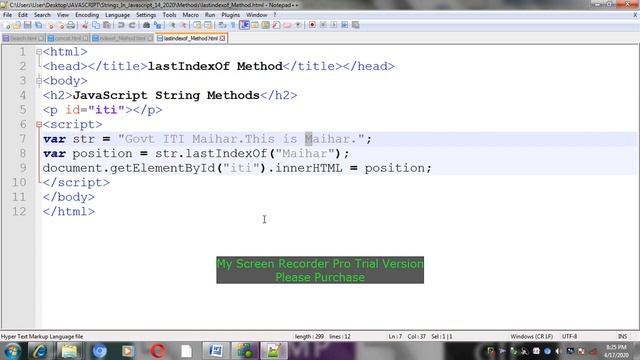The width and height of the screenshot is (640, 360).
Task: Toggle file monitoring (tail -f) eye icon
Action: coord(298,25)
